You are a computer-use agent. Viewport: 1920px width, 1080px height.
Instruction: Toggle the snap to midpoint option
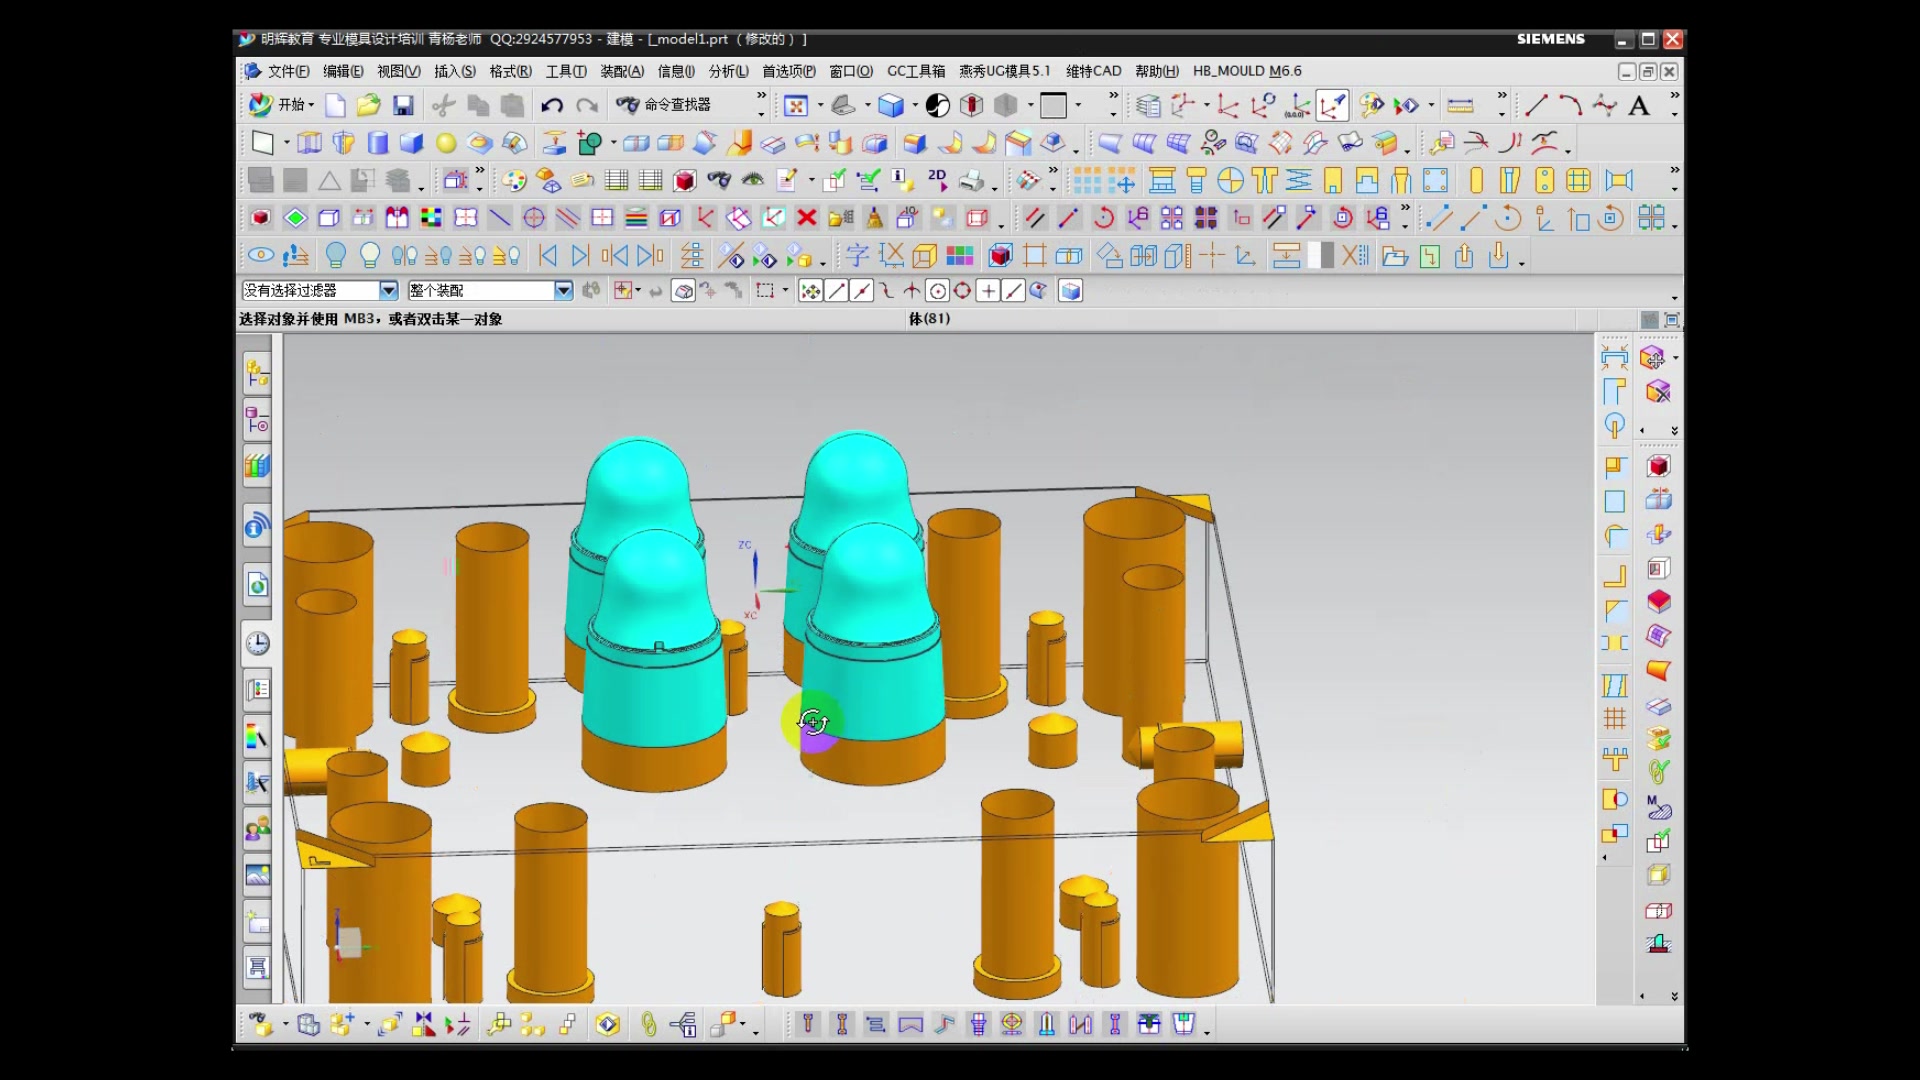tap(861, 291)
